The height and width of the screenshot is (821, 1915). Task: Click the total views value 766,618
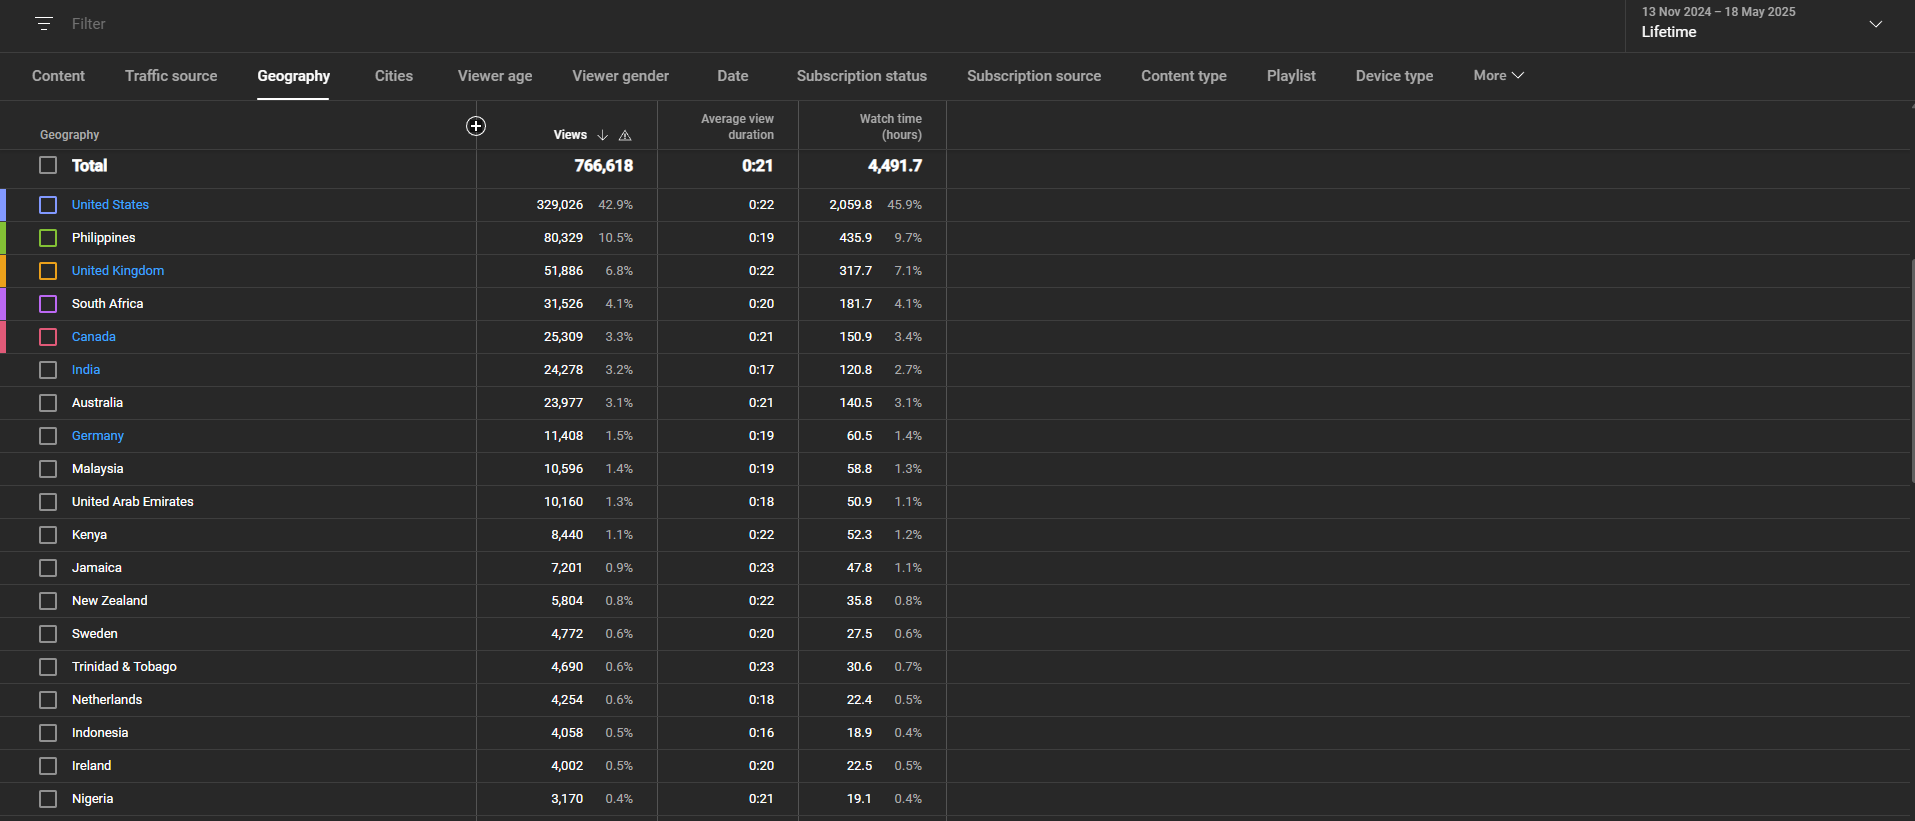[x=603, y=166]
